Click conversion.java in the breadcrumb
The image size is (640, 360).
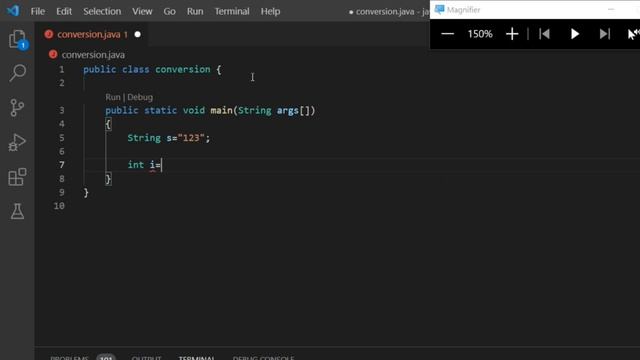click(93, 55)
